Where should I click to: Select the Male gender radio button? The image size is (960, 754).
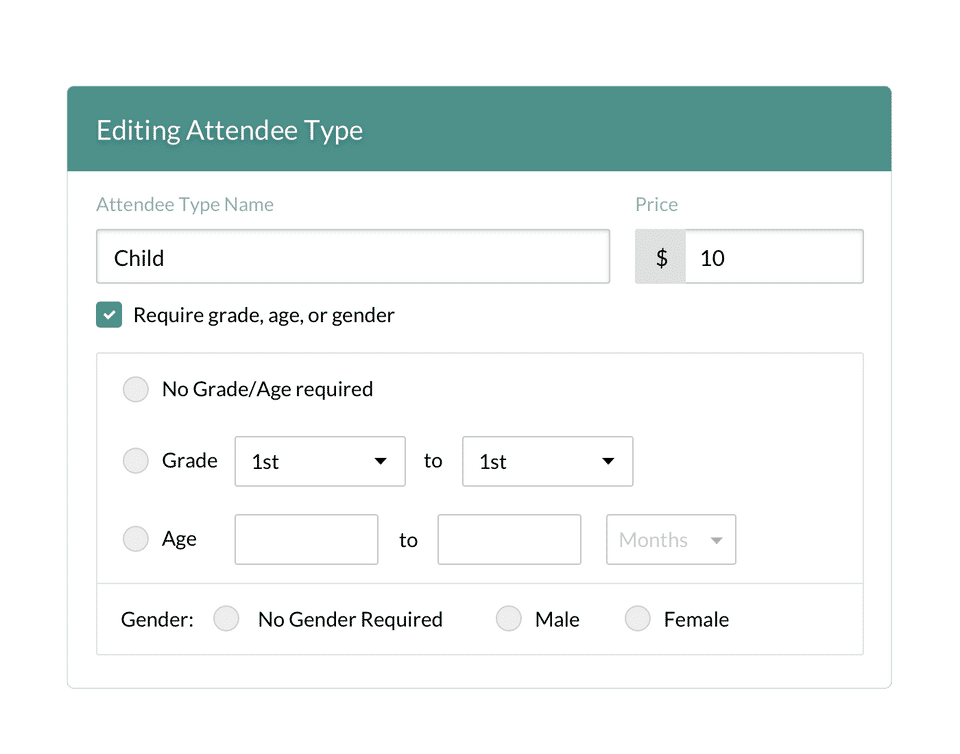(510, 619)
